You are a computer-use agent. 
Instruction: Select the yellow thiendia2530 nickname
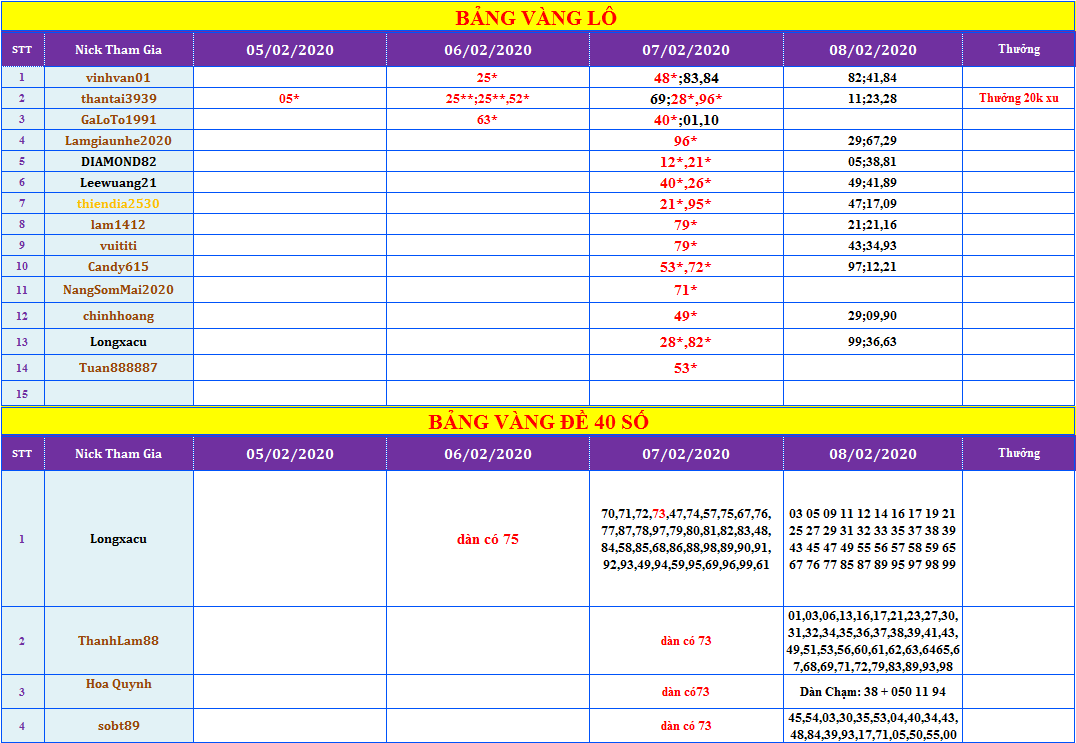[118, 203]
